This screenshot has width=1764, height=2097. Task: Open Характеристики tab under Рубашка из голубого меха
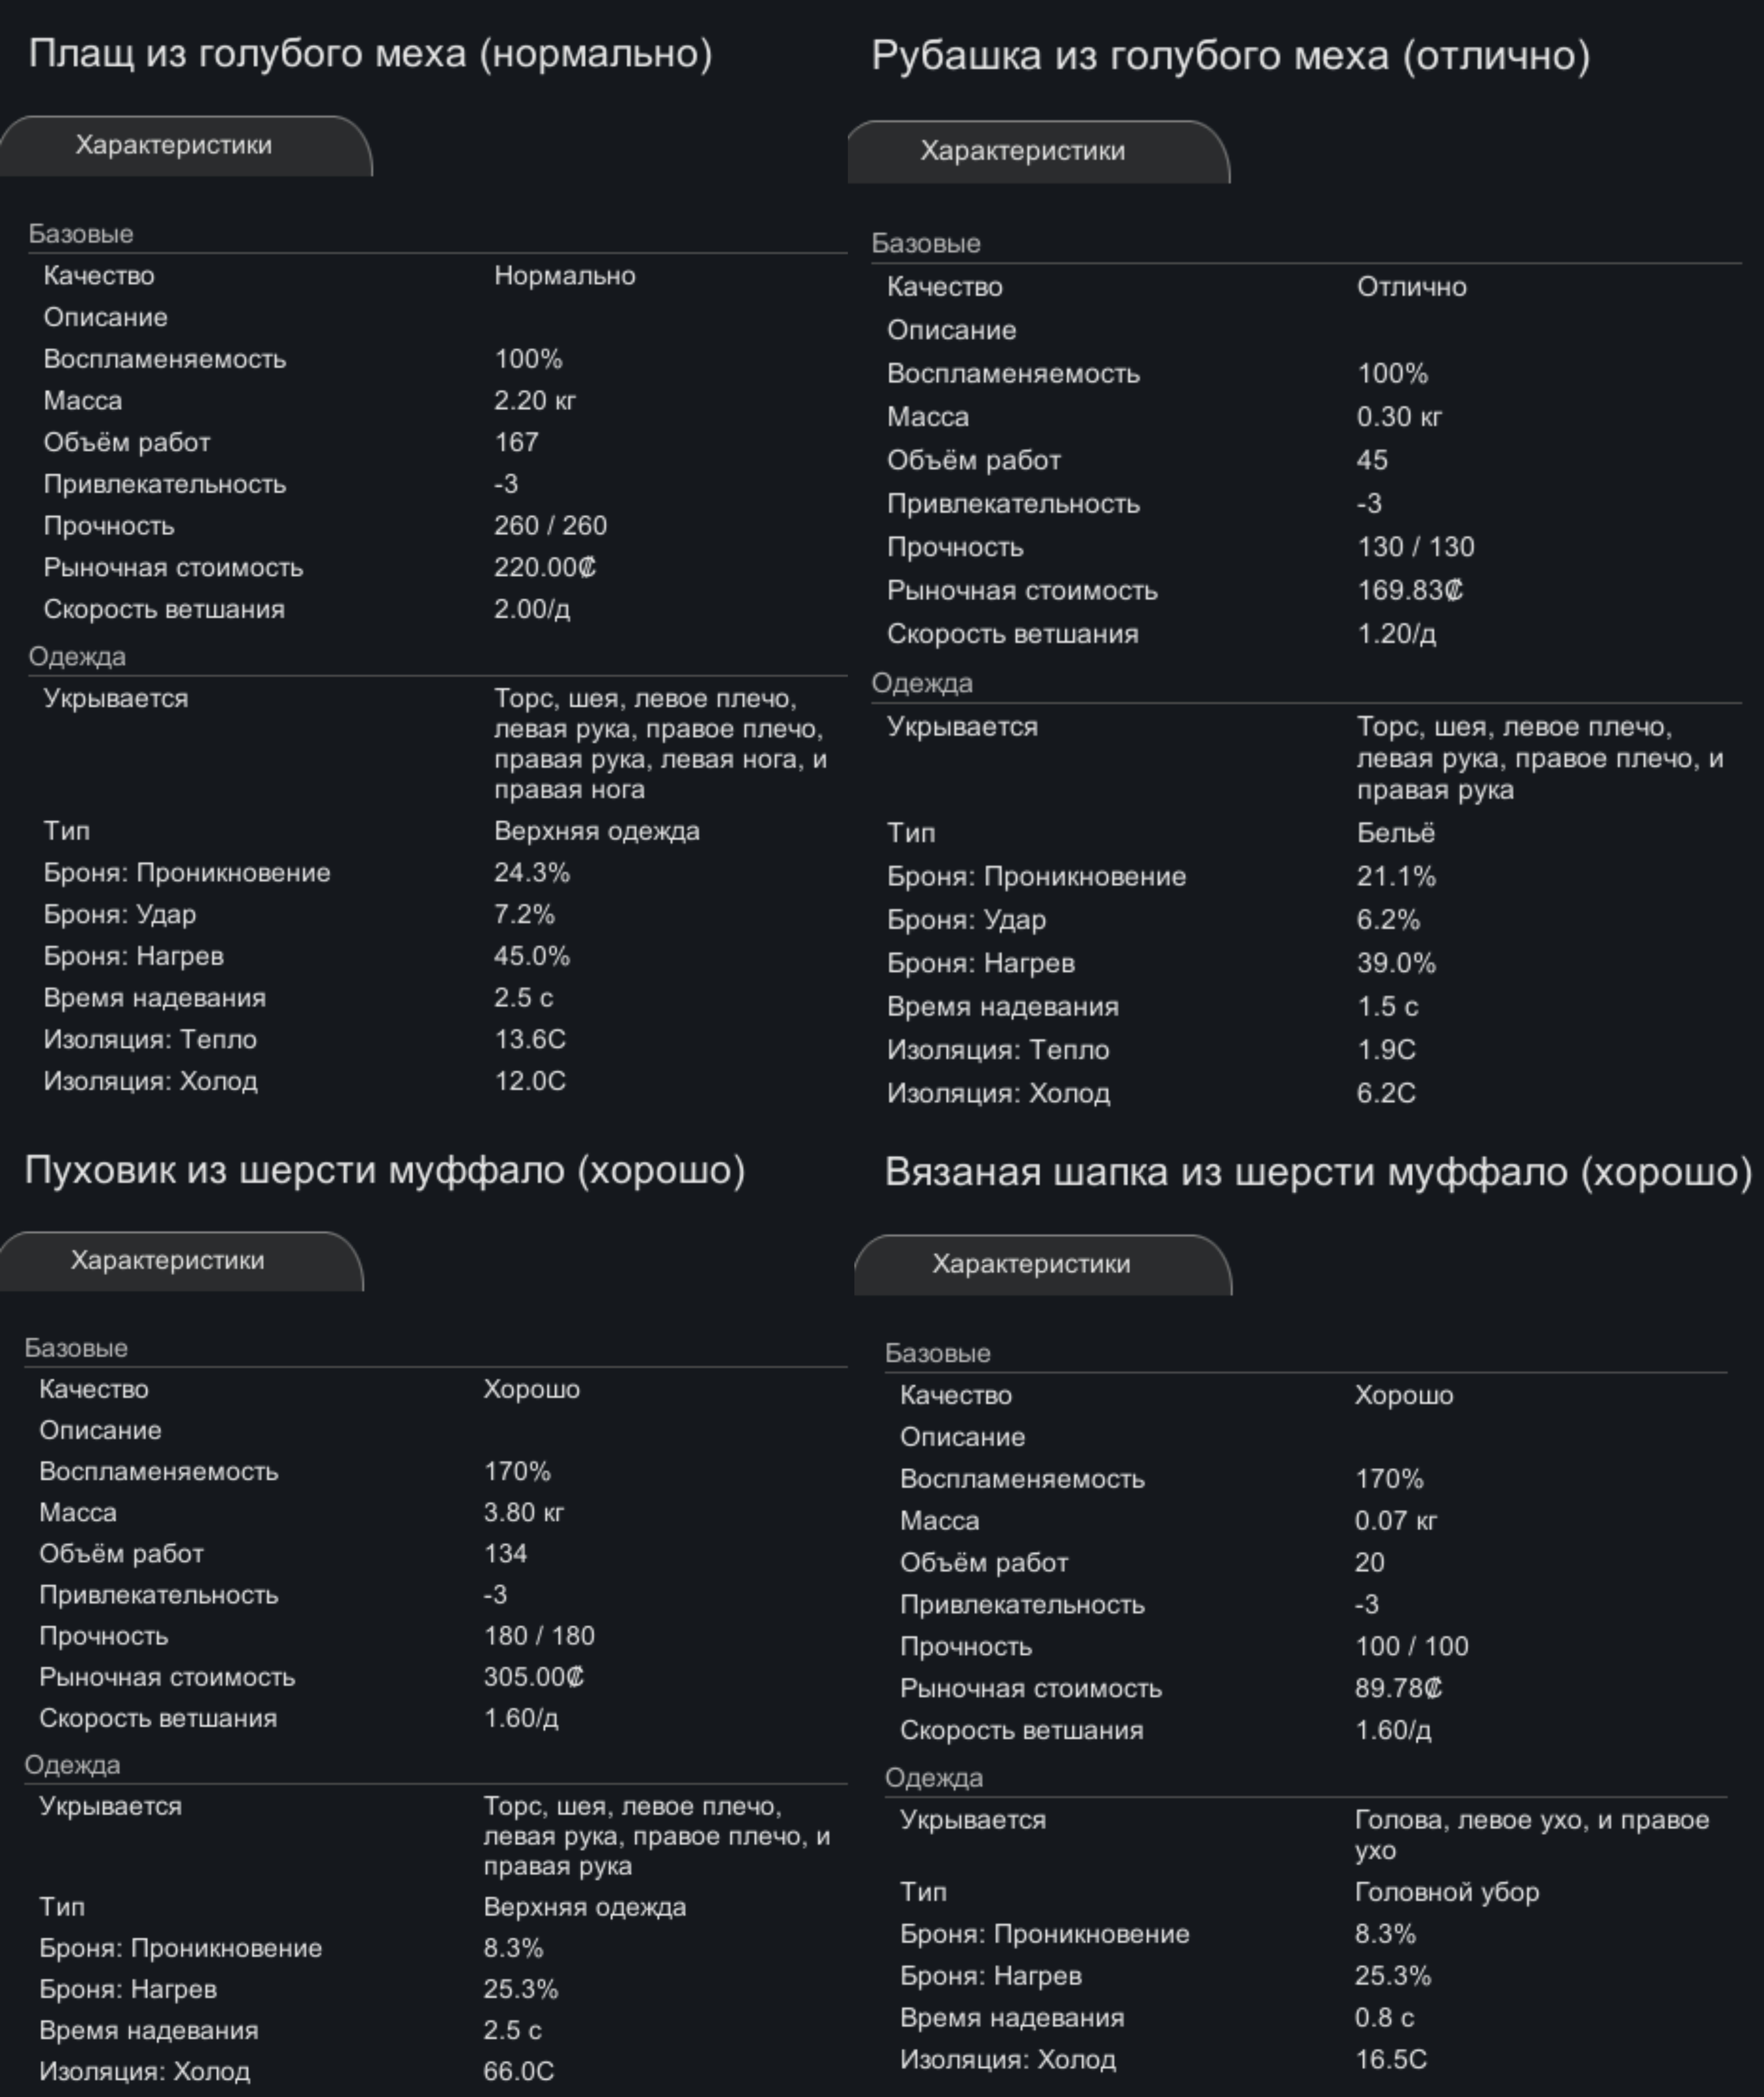1022,152
